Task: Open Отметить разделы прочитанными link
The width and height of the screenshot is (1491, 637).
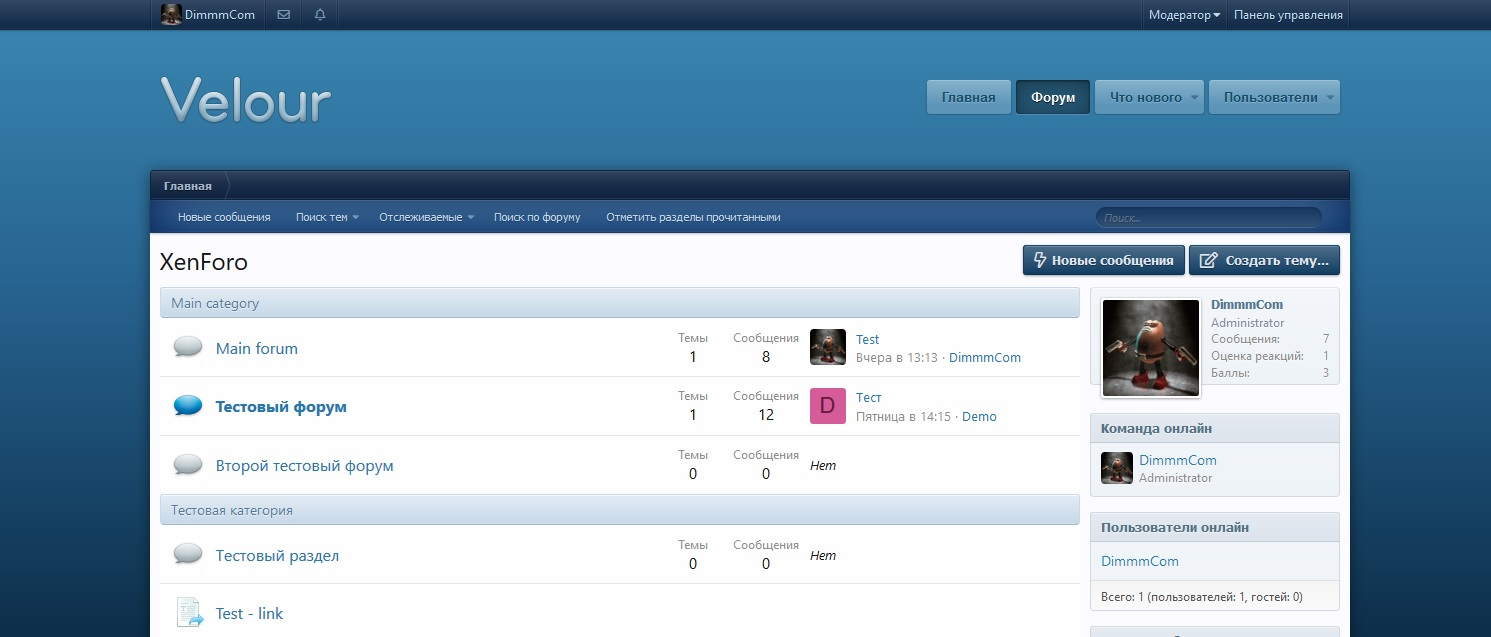Action: (693, 217)
